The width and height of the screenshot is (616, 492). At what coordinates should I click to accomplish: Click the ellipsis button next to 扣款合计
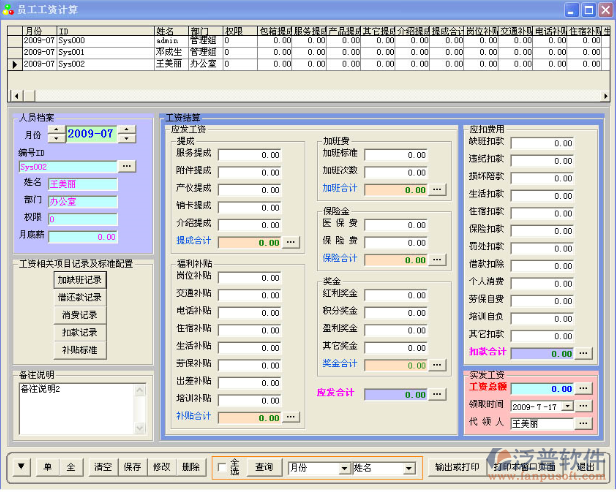(x=583, y=353)
